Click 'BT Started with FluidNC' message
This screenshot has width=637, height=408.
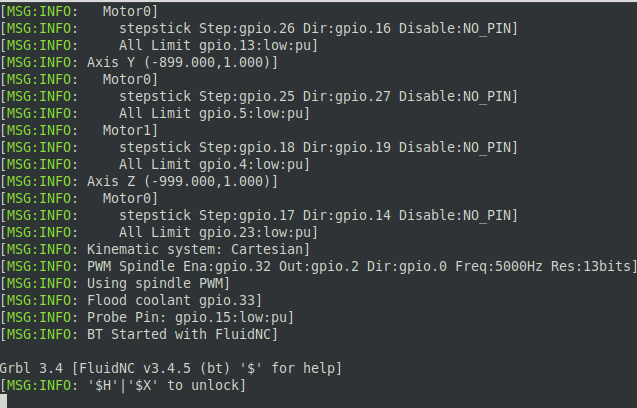pos(139,334)
